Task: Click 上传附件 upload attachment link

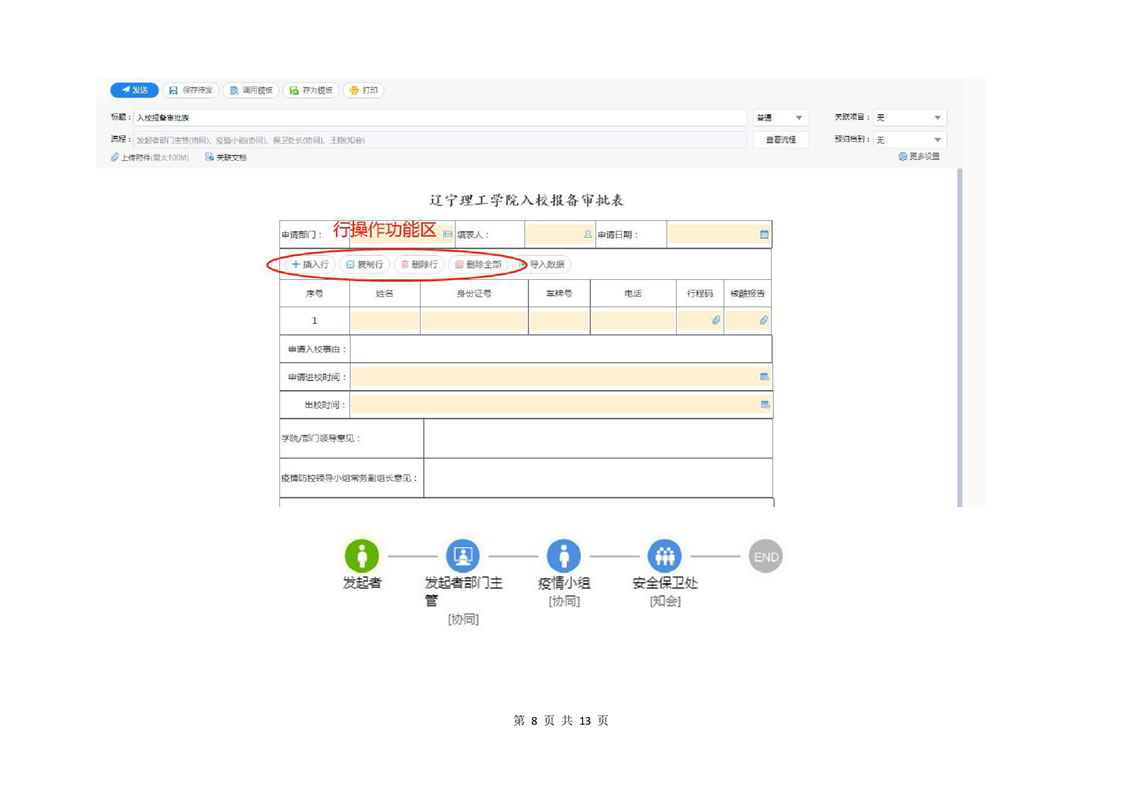Action: click(x=150, y=157)
